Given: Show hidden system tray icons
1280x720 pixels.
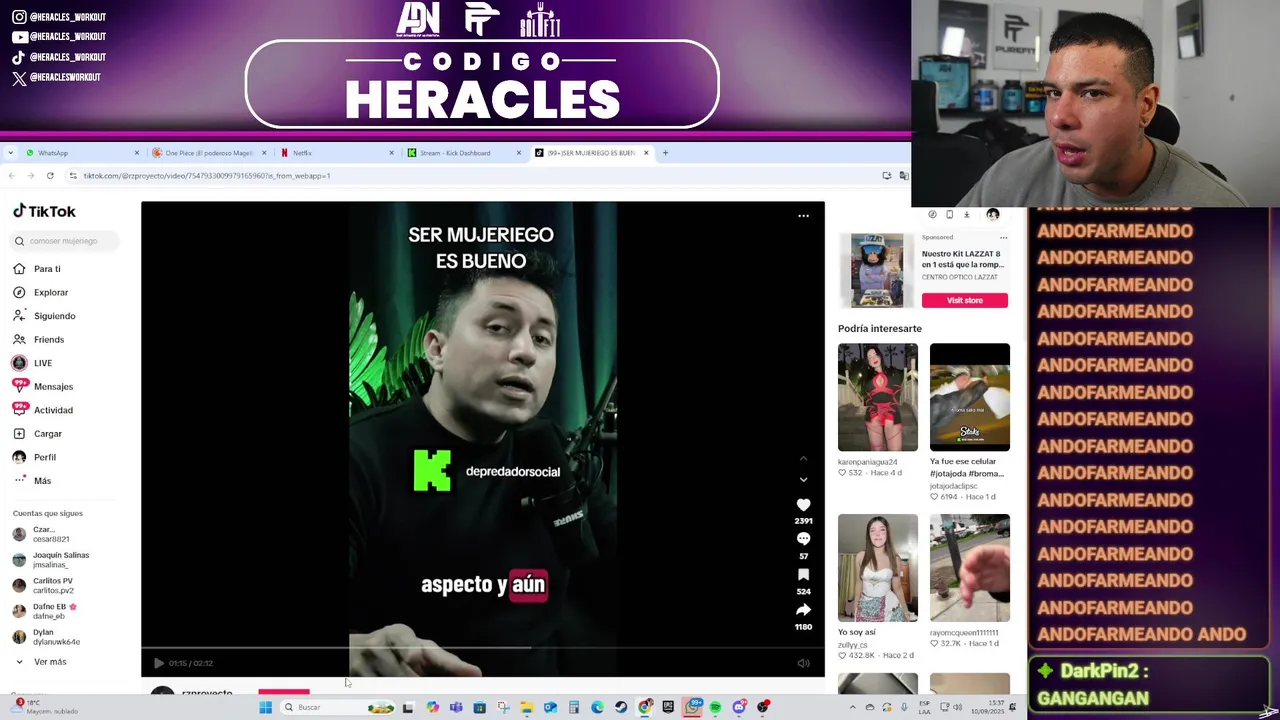Looking at the screenshot, I should tap(852, 707).
